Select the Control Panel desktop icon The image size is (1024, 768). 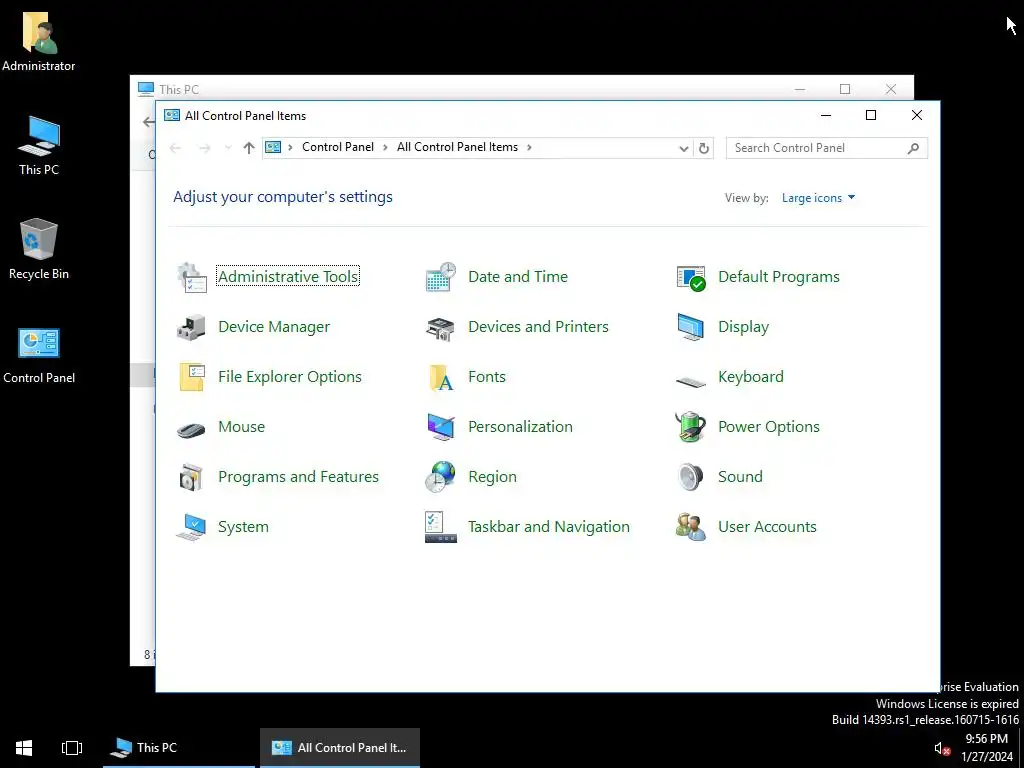tap(39, 355)
